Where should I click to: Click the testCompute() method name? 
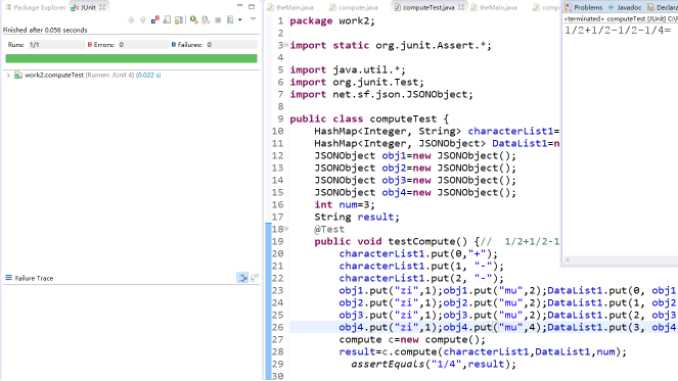coord(428,241)
